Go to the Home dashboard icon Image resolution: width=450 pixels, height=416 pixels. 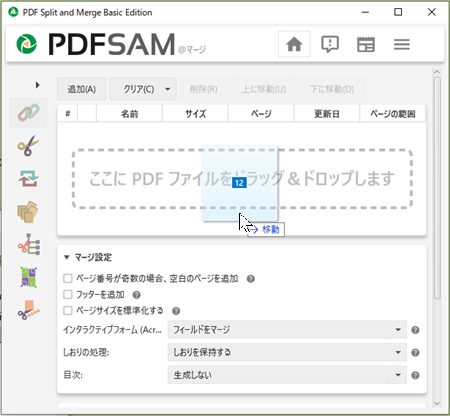tap(294, 44)
